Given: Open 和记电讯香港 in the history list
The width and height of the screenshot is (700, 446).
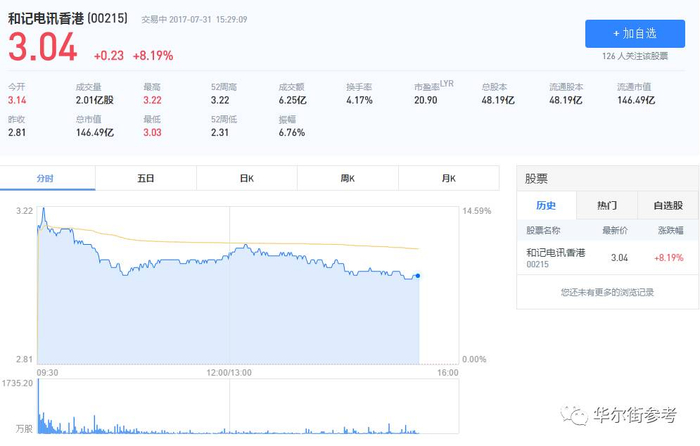Looking at the screenshot, I should coord(555,252).
